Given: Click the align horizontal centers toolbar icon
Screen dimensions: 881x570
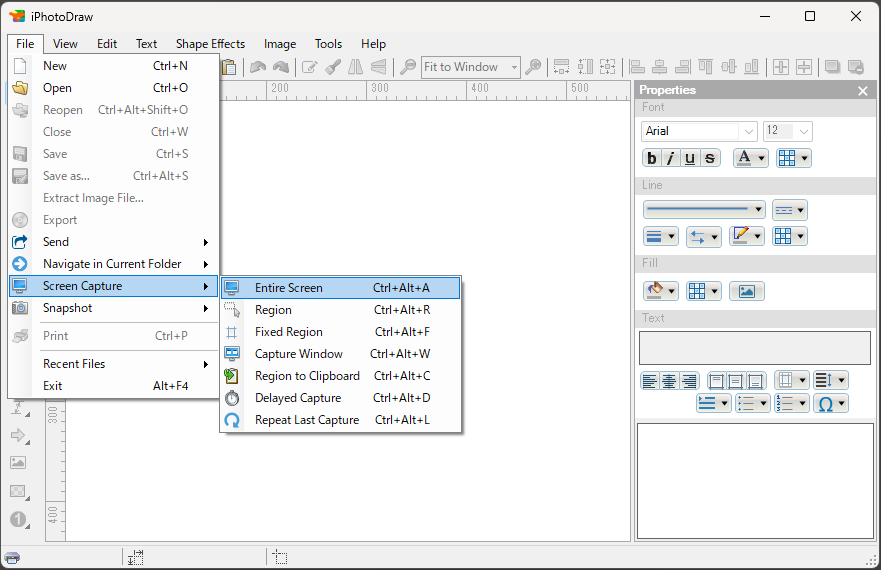Looking at the screenshot, I should coord(660,67).
